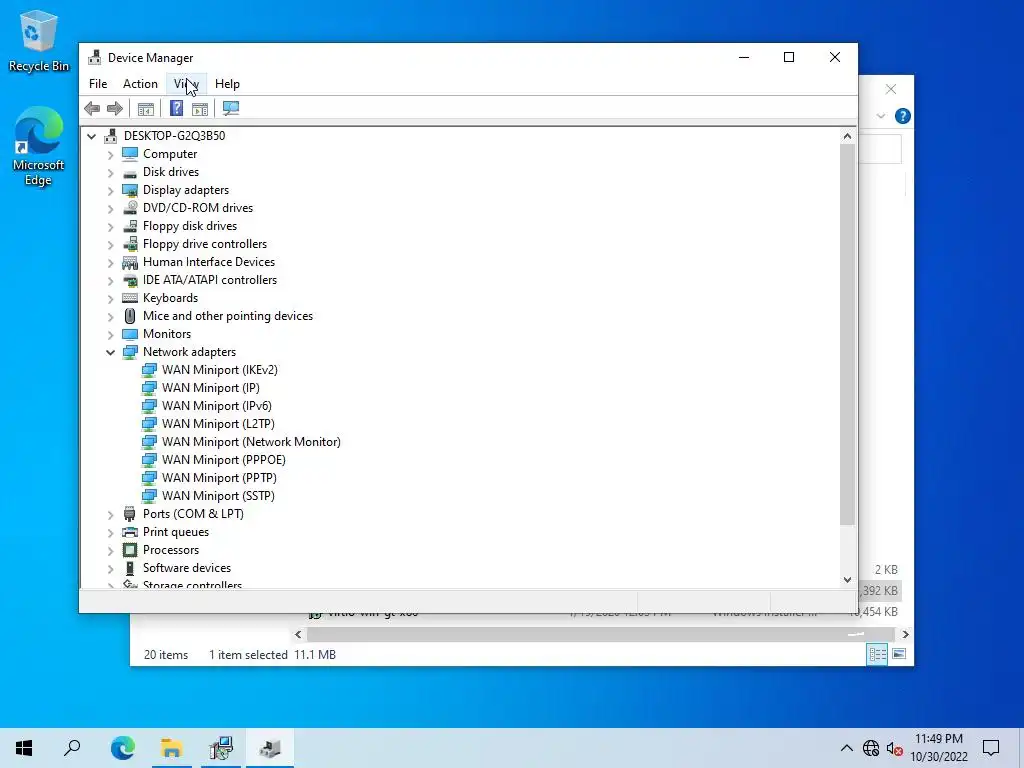Click the Action Pane toolbar icon
The width and height of the screenshot is (1024, 768).
(x=200, y=108)
